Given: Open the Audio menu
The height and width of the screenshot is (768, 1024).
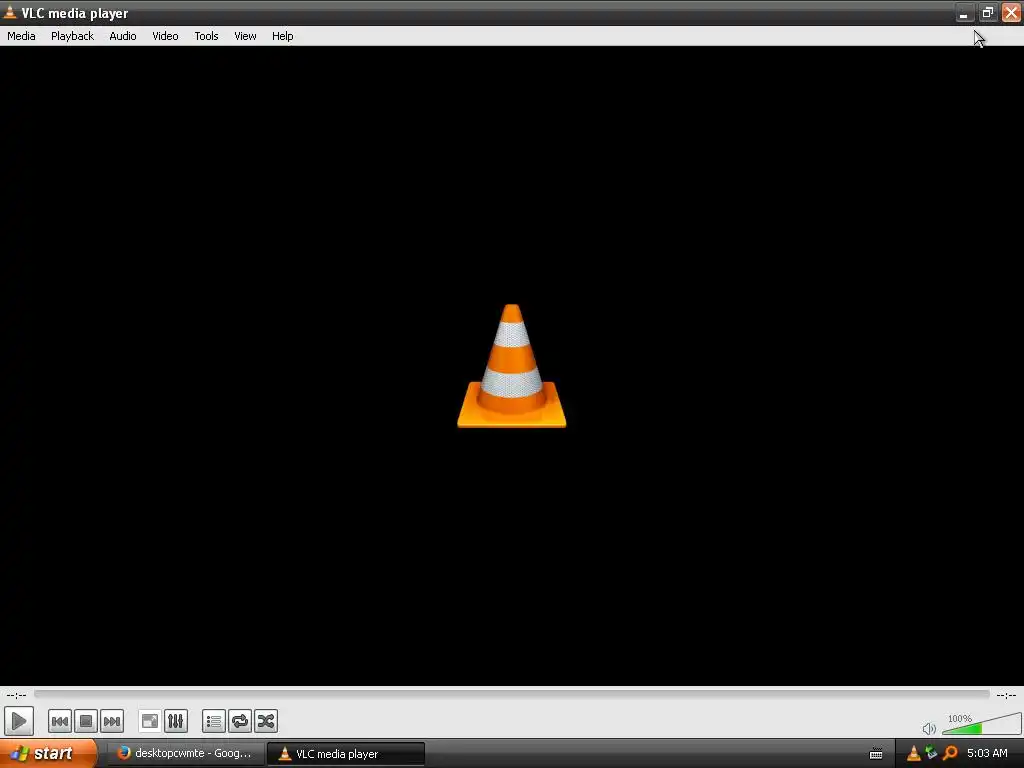Looking at the screenshot, I should pyautogui.click(x=123, y=36).
